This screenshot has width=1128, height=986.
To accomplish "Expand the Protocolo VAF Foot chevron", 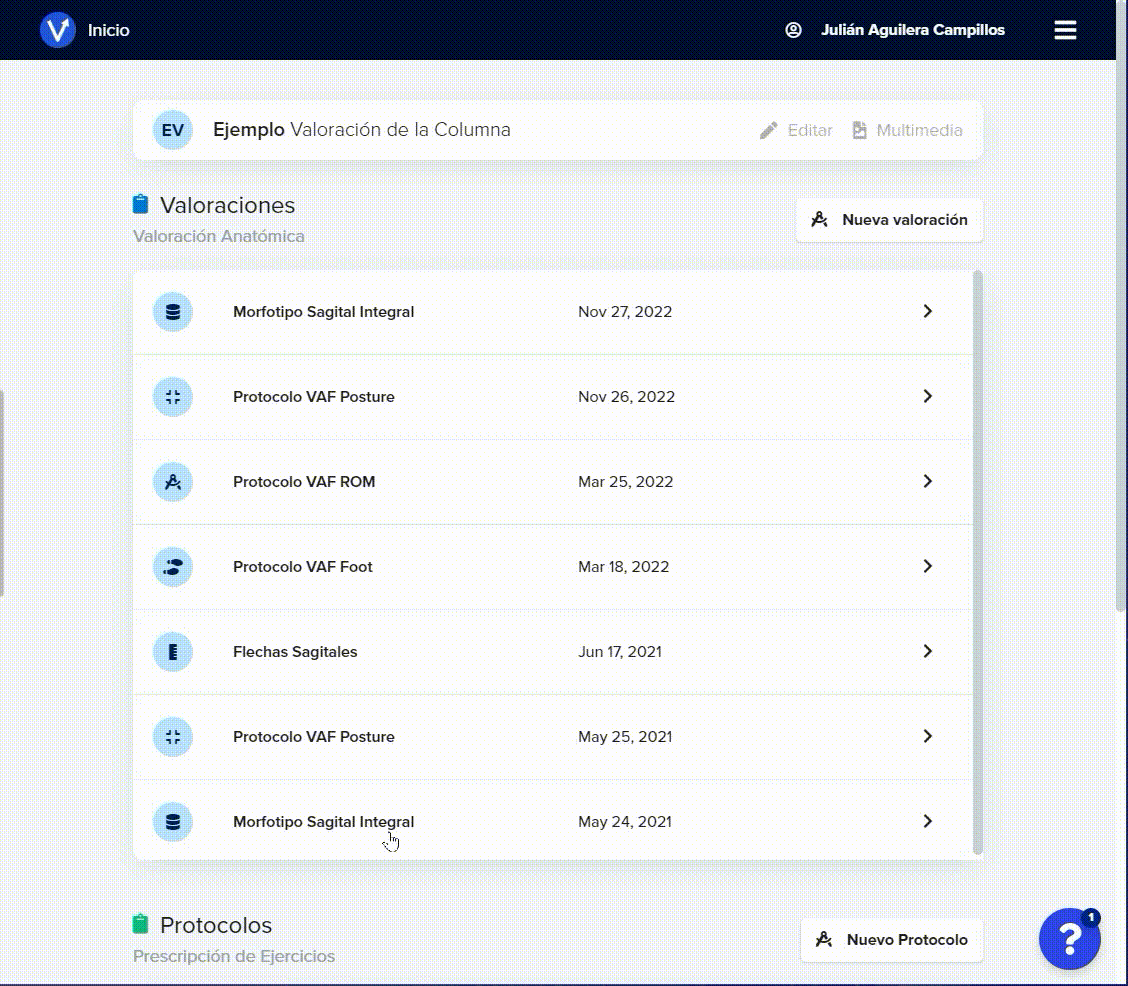I will (927, 566).
